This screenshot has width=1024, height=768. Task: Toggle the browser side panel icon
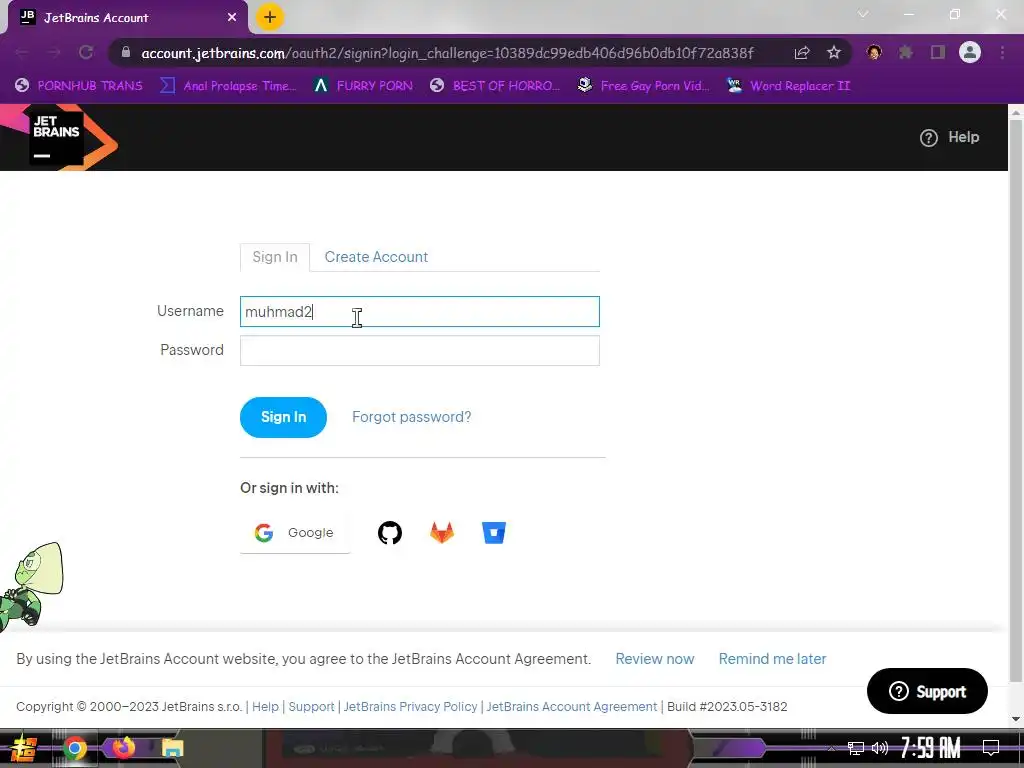[x=938, y=53]
